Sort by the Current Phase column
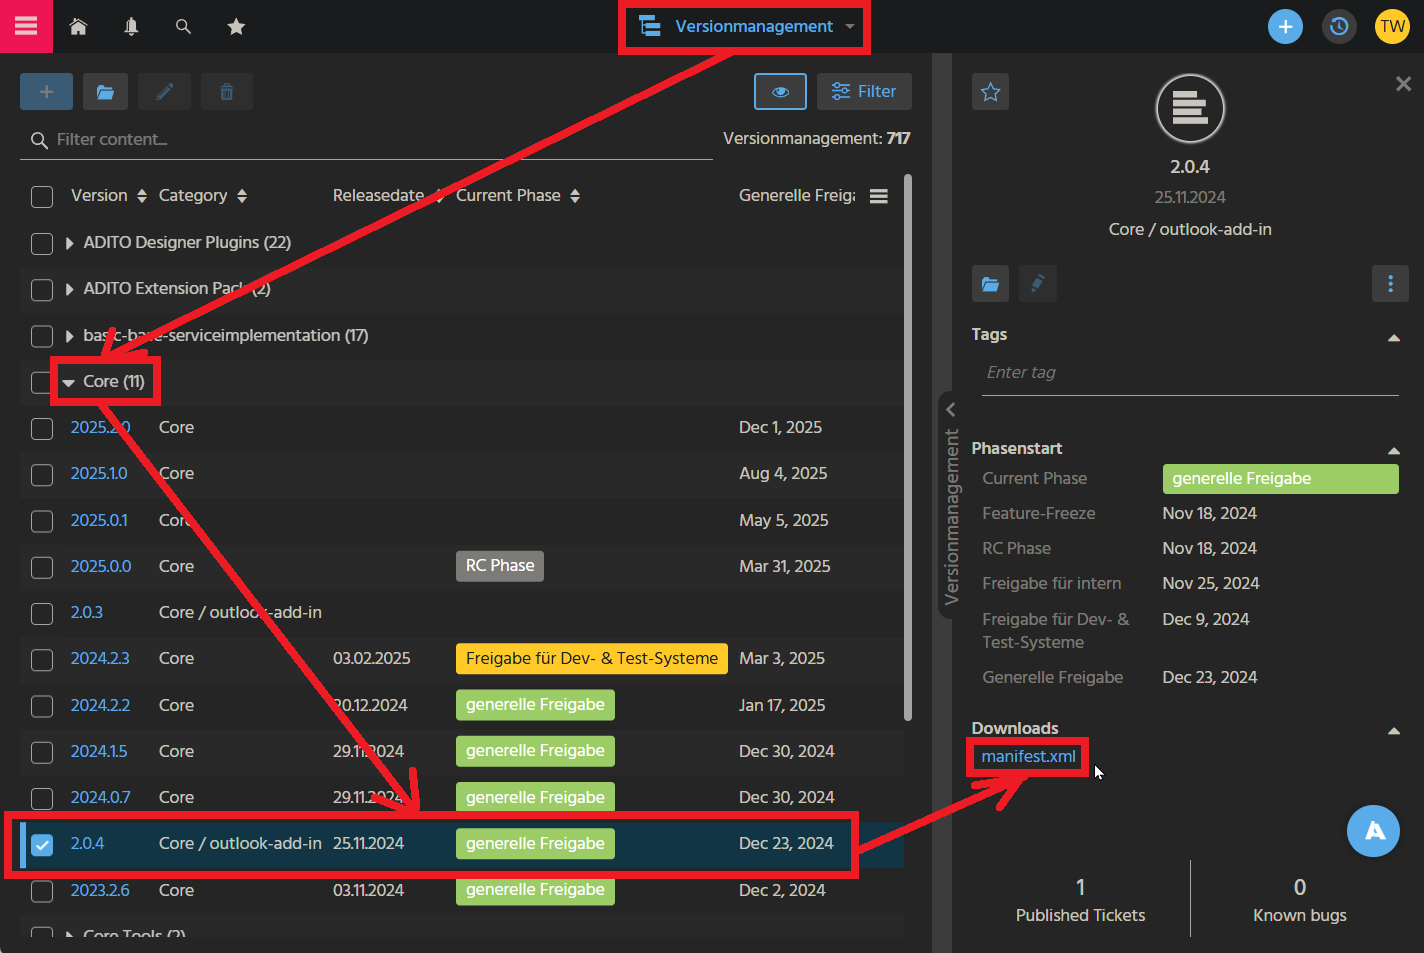Screen dimensions: 1424x953 tap(518, 196)
